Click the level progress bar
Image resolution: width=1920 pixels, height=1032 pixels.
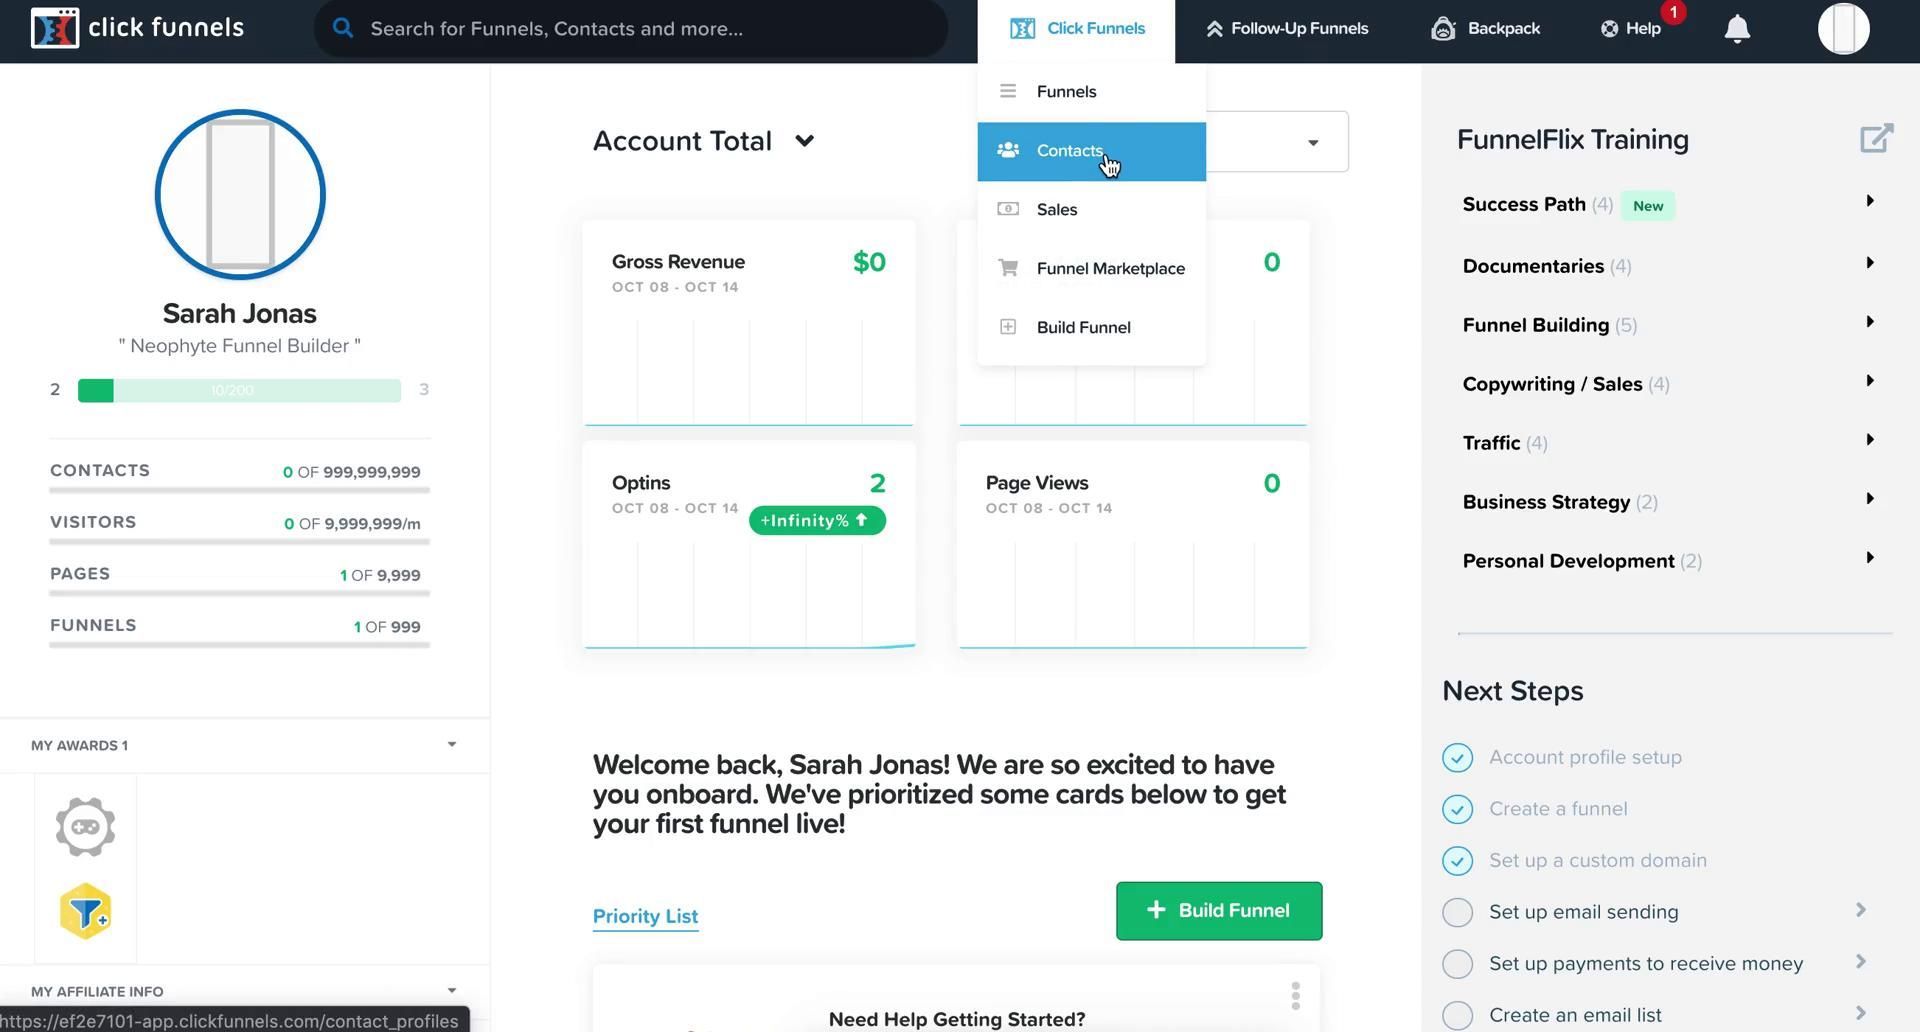coord(239,390)
